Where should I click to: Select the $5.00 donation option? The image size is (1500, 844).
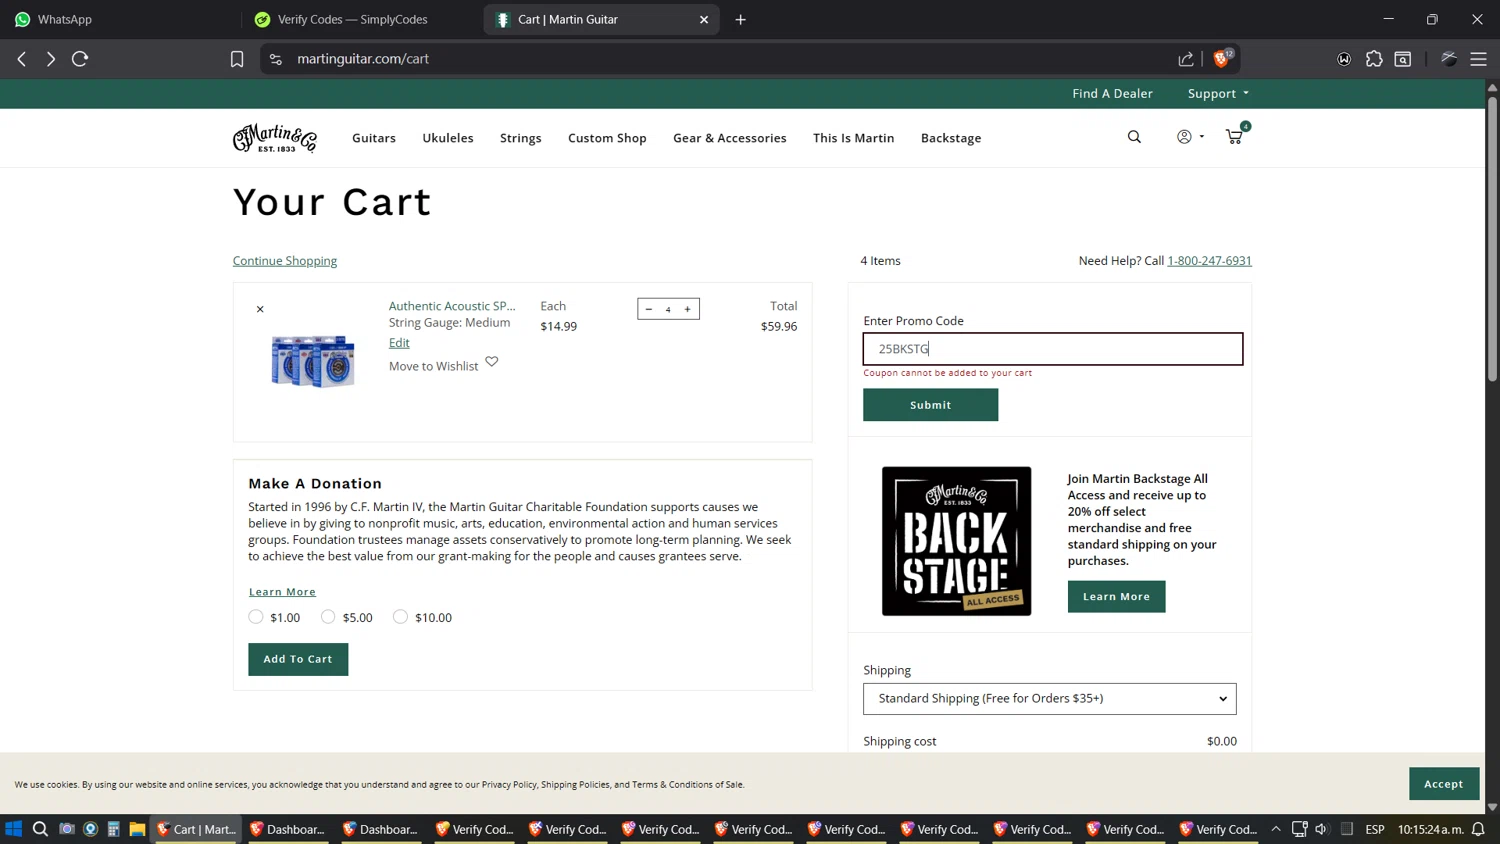coord(328,617)
